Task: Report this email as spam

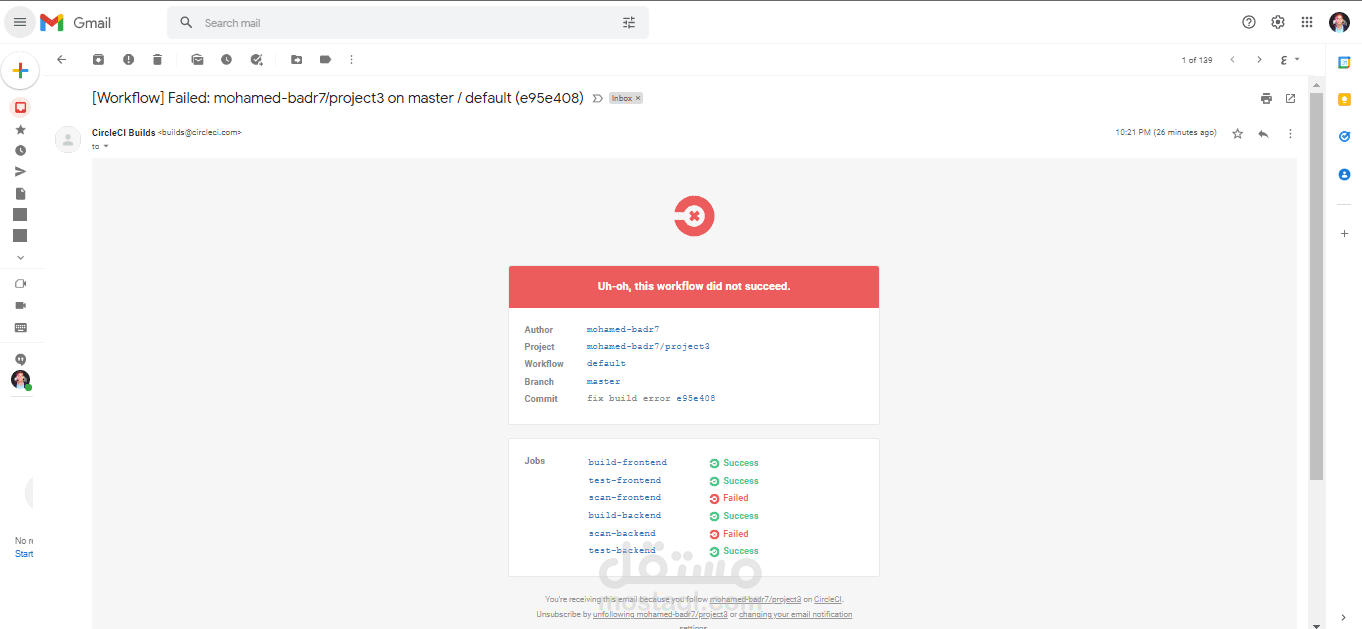Action: (x=128, y=60)
